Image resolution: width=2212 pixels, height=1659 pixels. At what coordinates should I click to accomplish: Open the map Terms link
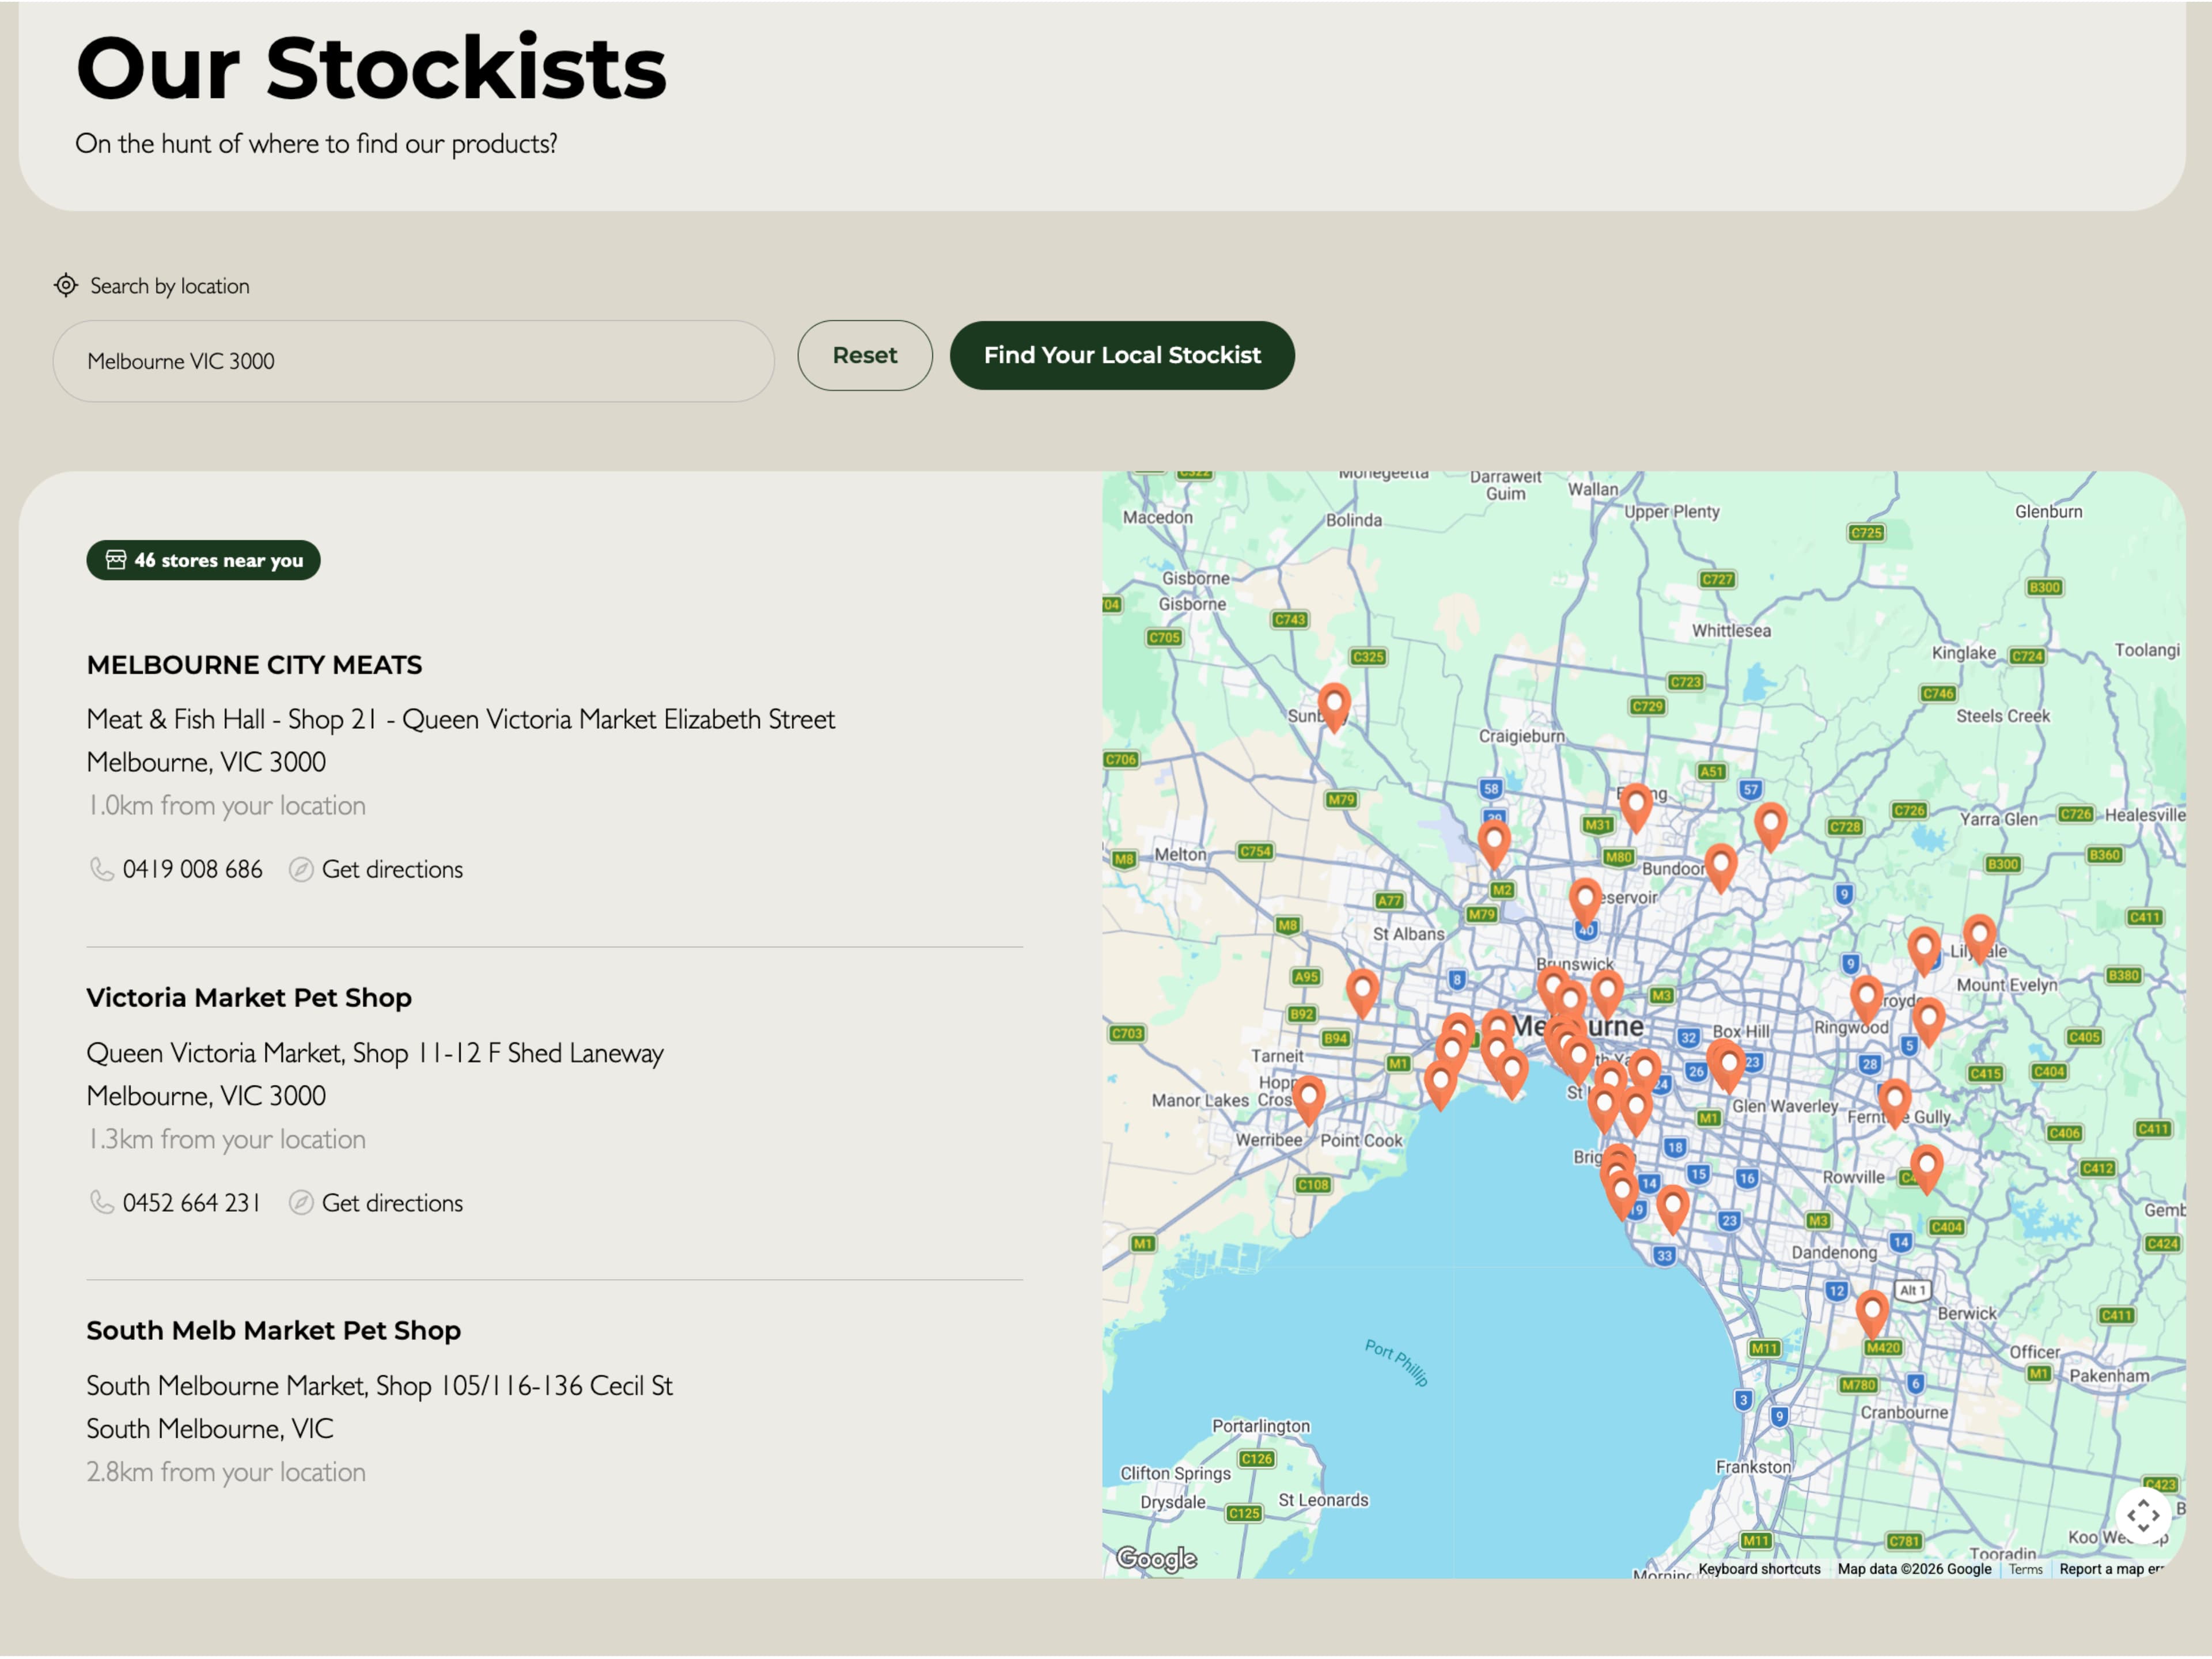tap(2025, 1569)
